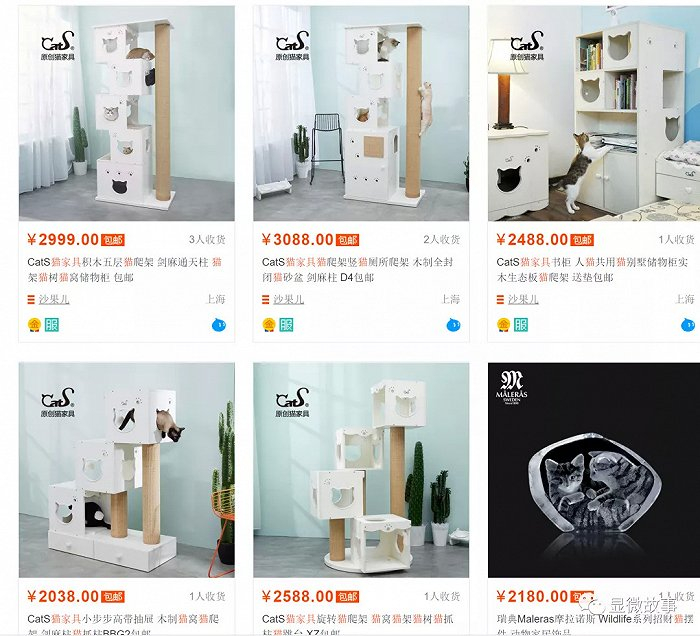The width and height of the screenshot is (700, 636).
Task: Click the green 服 badge under ¥2488 item
Action: [521, 325]
